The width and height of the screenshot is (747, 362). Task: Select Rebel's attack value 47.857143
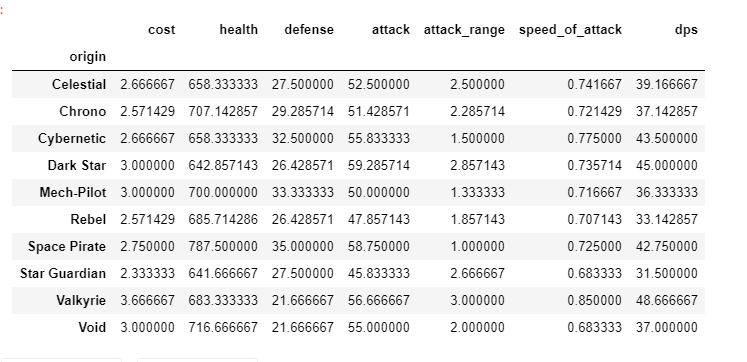(379, 220)
